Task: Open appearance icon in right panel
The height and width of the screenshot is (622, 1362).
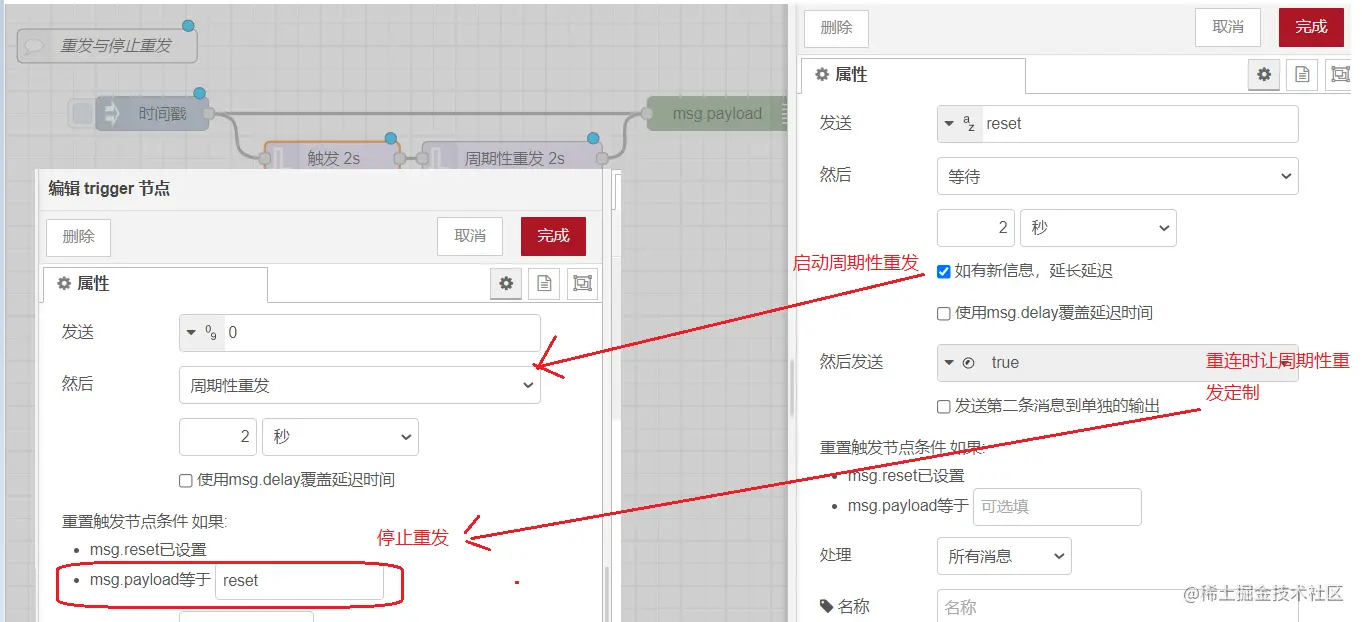Action: tap(1339, 75)
